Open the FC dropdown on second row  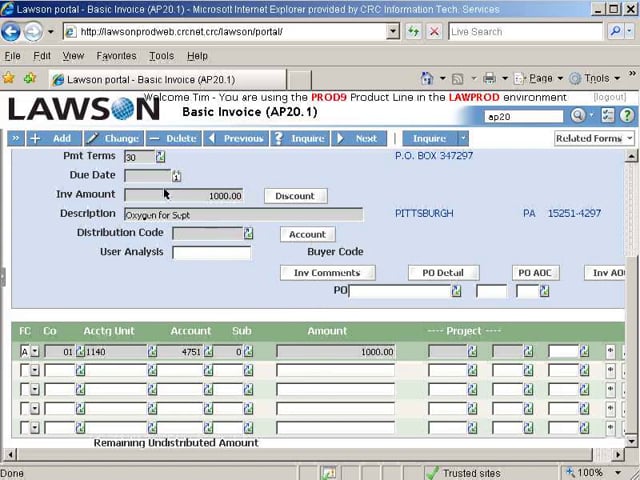click(x=35, y=370)
